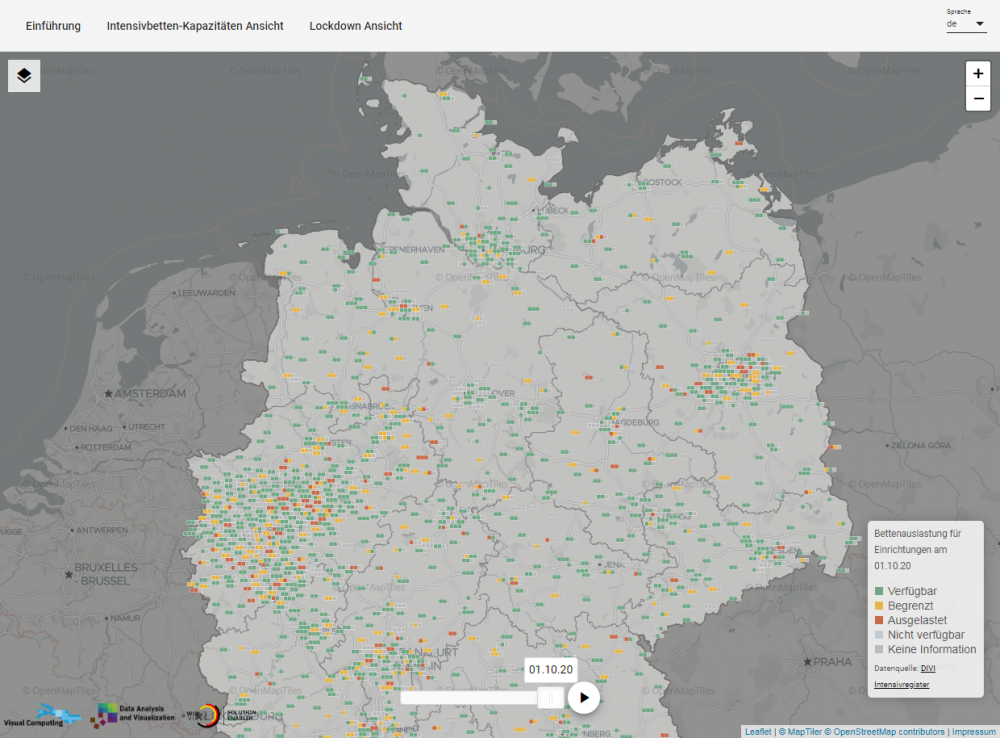Image resolution: width=1000 pixels, height=738 pixels.
Task: Open the Sprache language dropdown
Action: [x=966, y=24]
